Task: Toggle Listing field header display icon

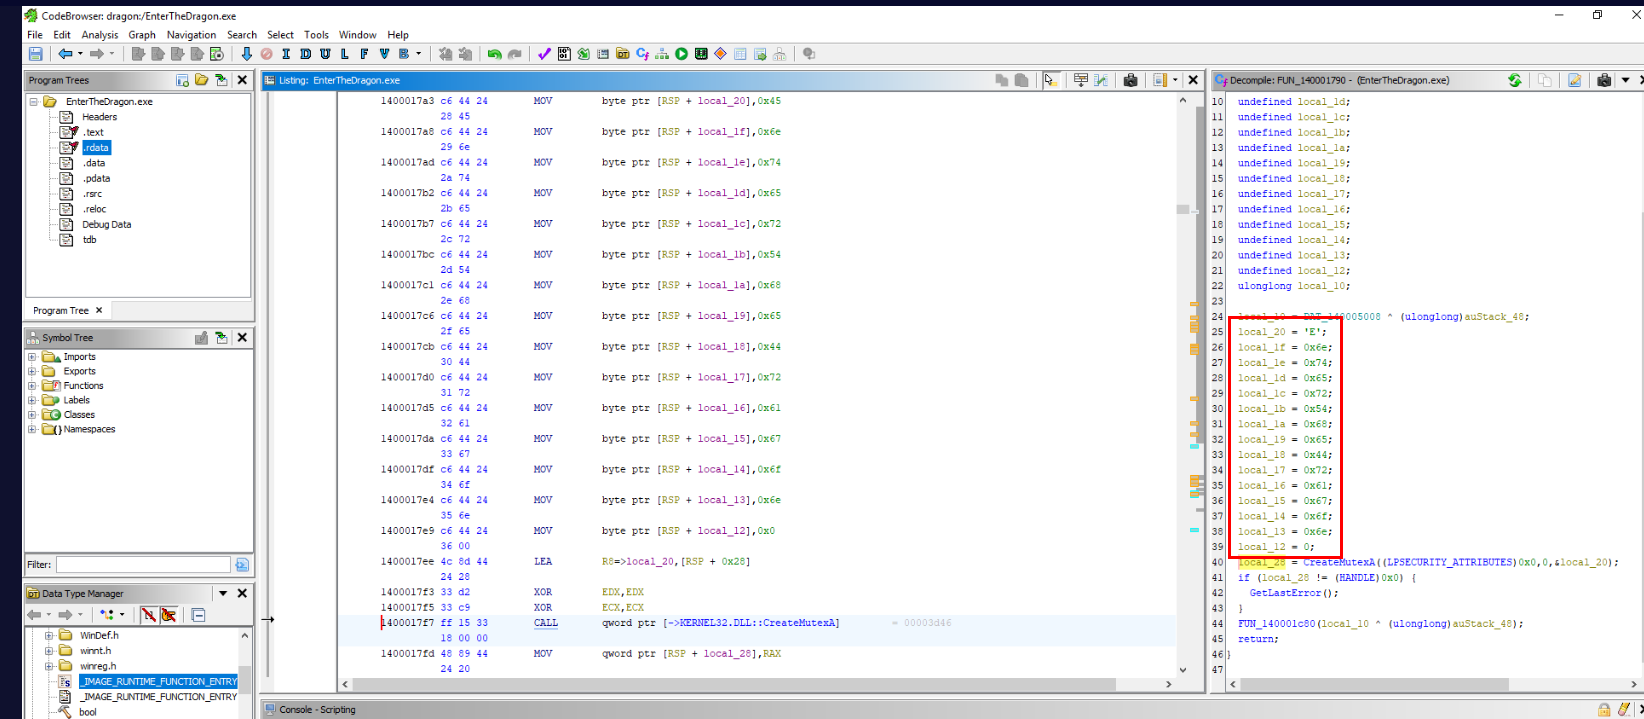Action: [x=1081, y=80]
